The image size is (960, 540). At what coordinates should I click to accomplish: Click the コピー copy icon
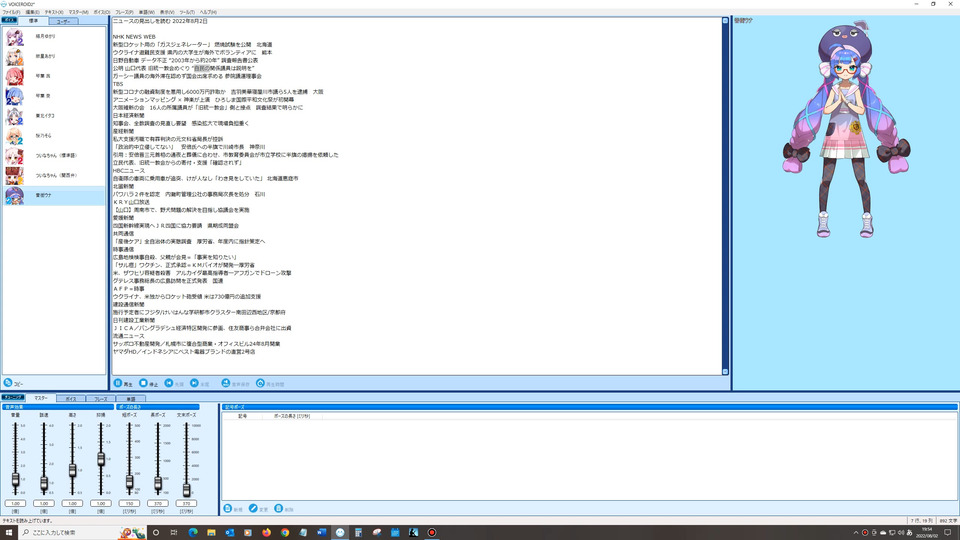pyautogui.click(x=8, y=383)
